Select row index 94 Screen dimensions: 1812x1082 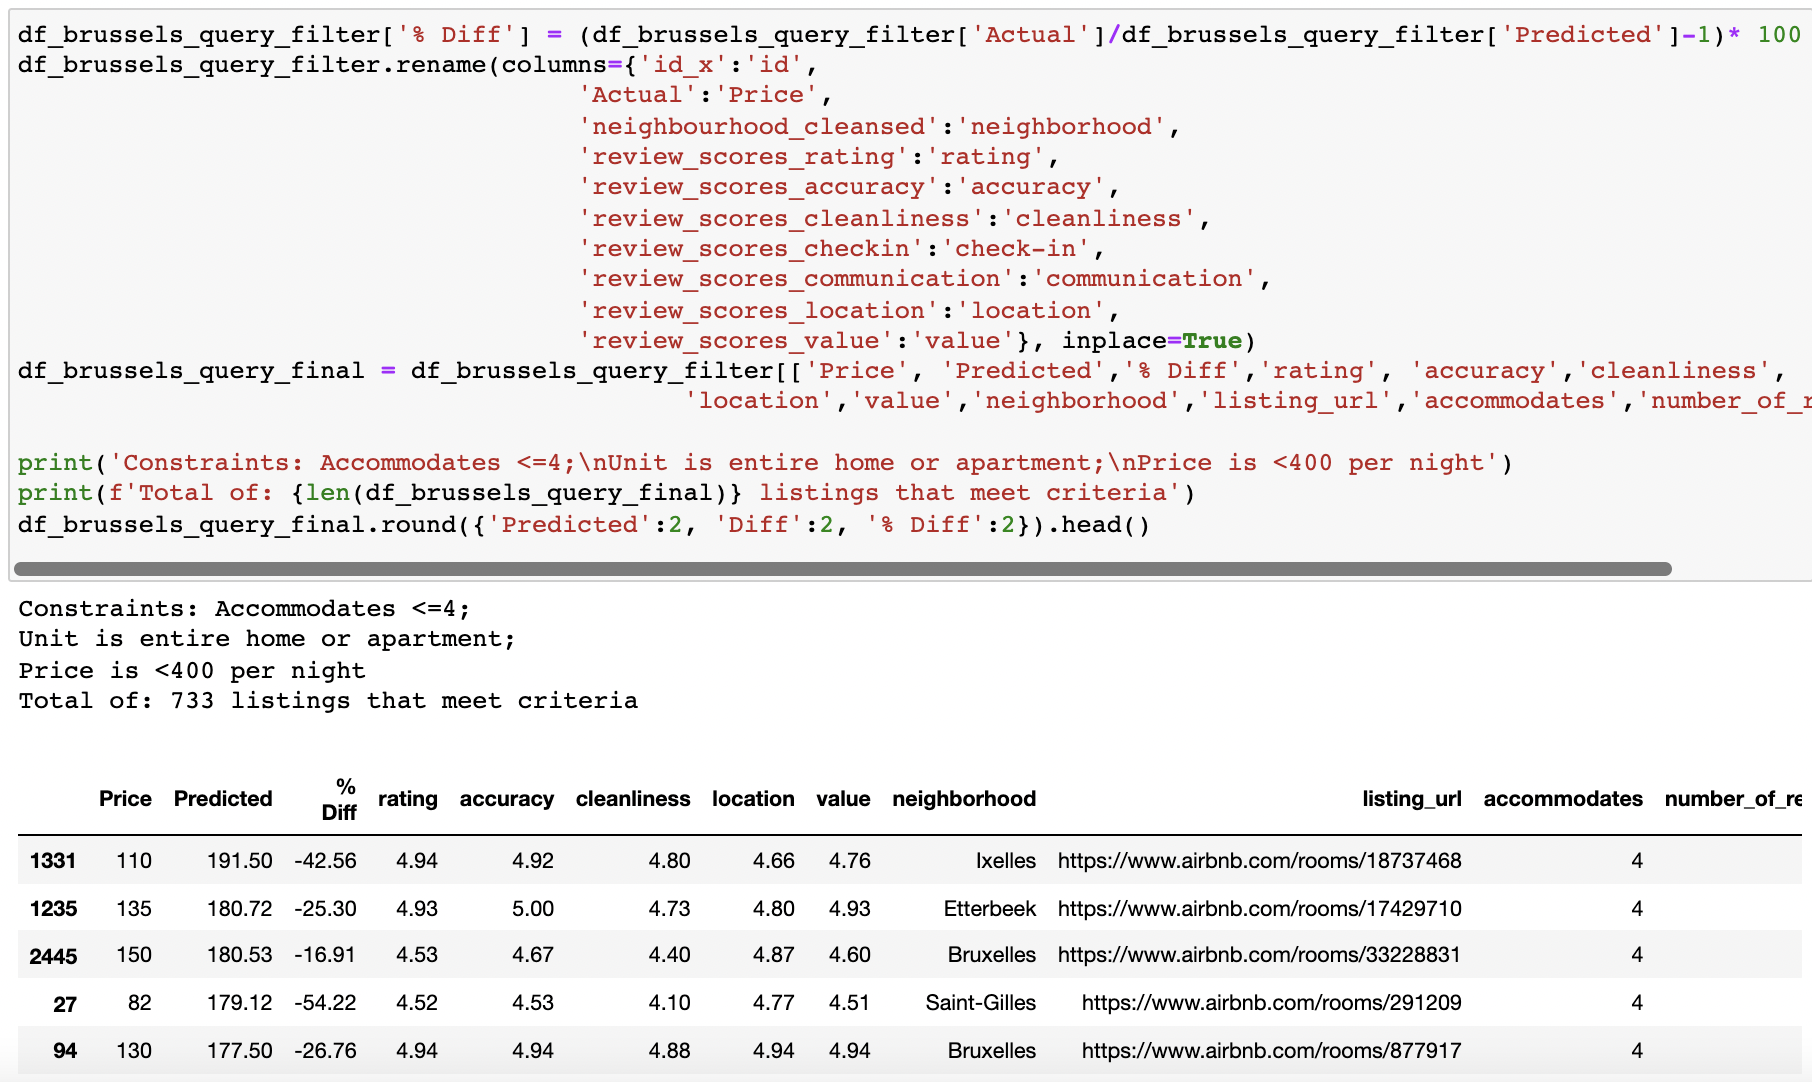click(65, 1051)
